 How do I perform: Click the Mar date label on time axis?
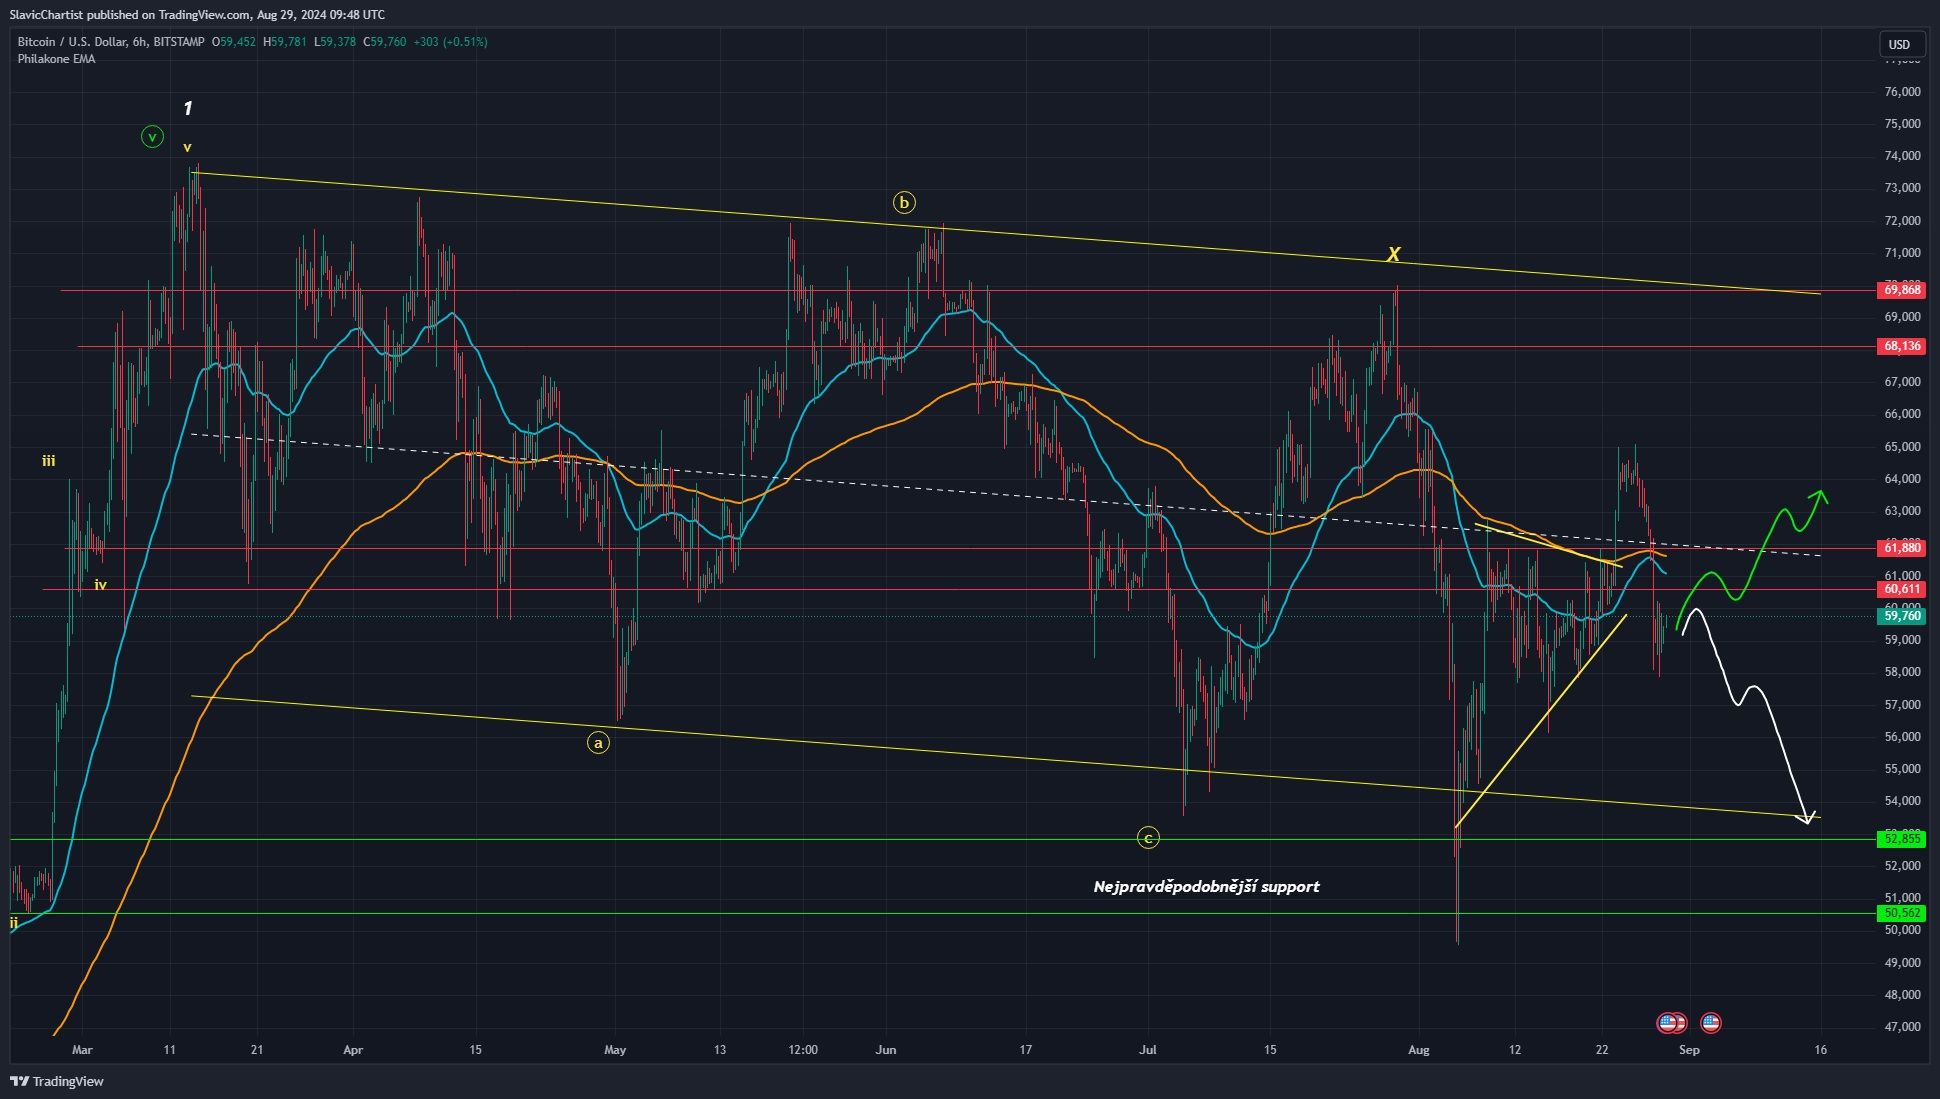tap(82, 1050)
